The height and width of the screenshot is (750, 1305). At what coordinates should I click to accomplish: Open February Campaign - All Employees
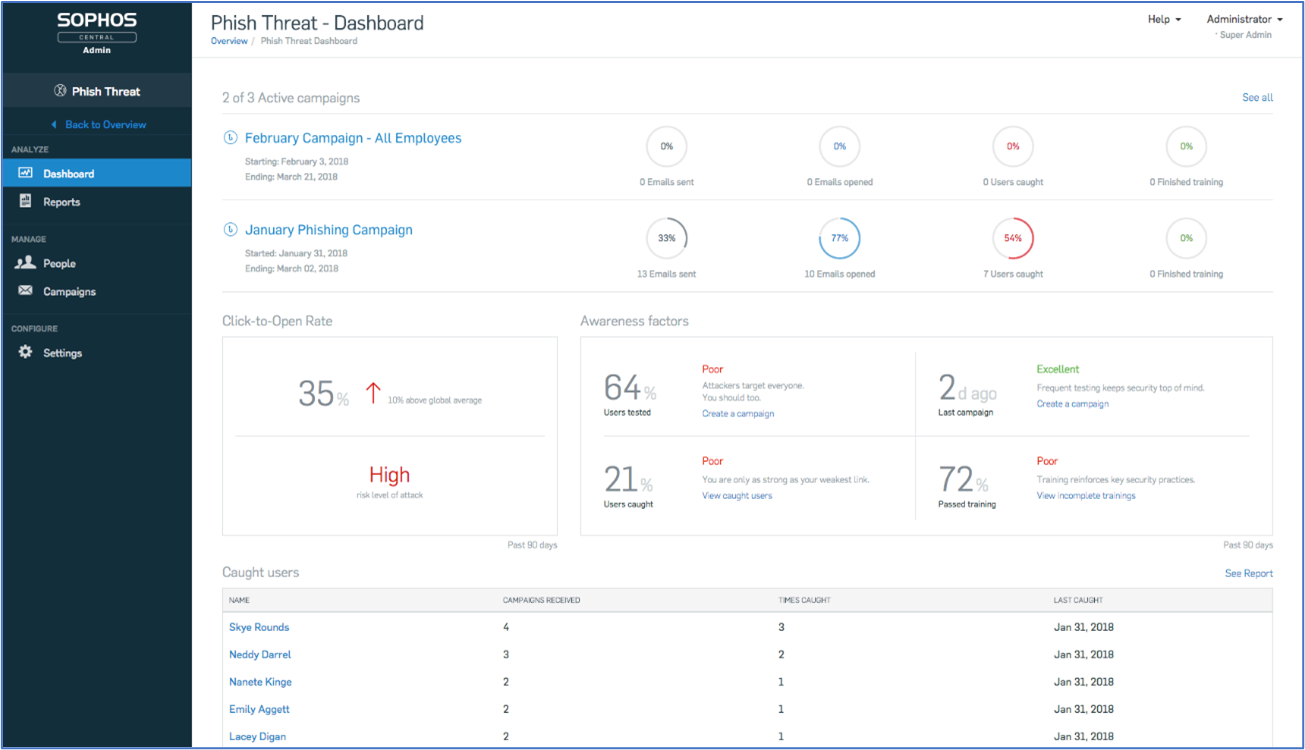(x=353, y=138)
